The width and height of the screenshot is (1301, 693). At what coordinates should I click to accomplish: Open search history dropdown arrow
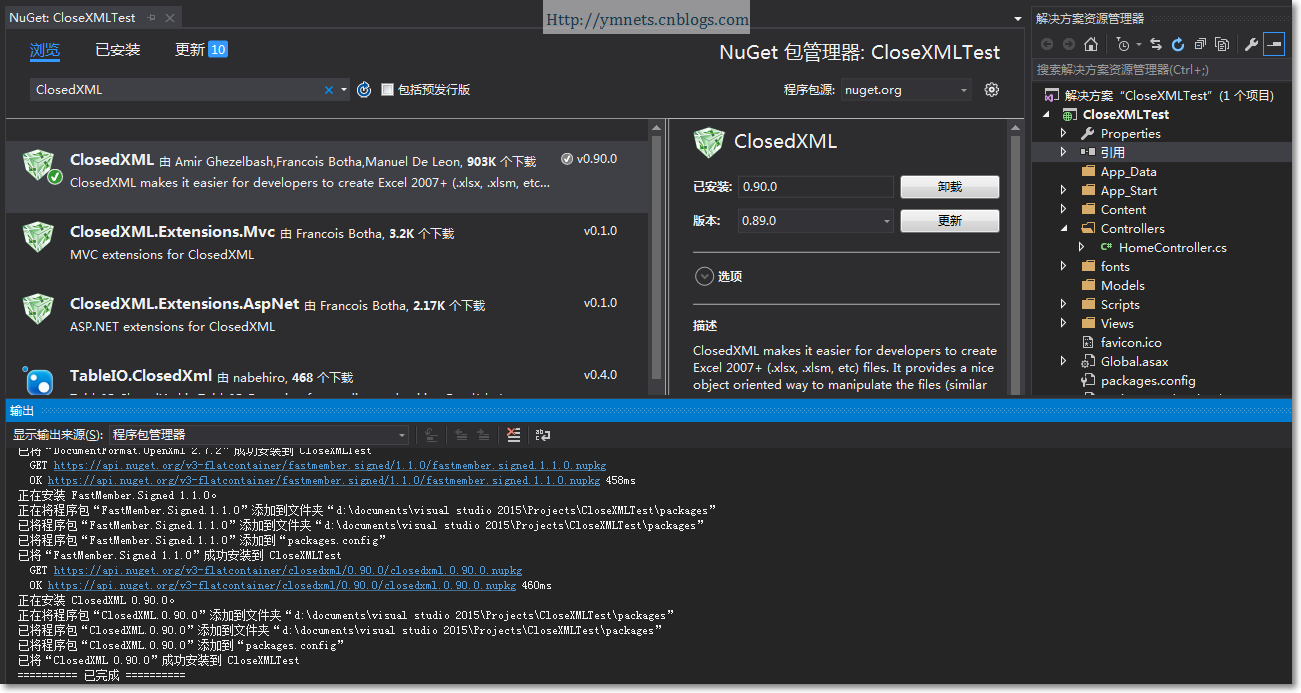coord(344,90)
